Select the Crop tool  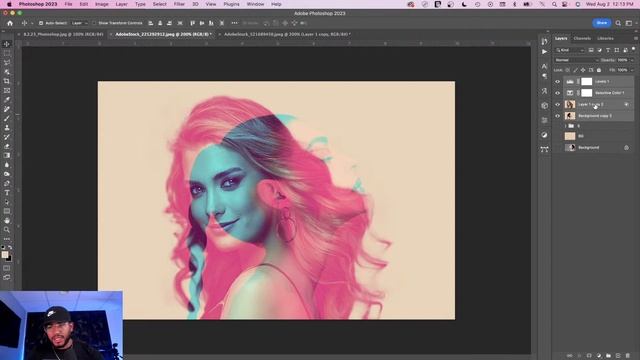click(7, 81)
